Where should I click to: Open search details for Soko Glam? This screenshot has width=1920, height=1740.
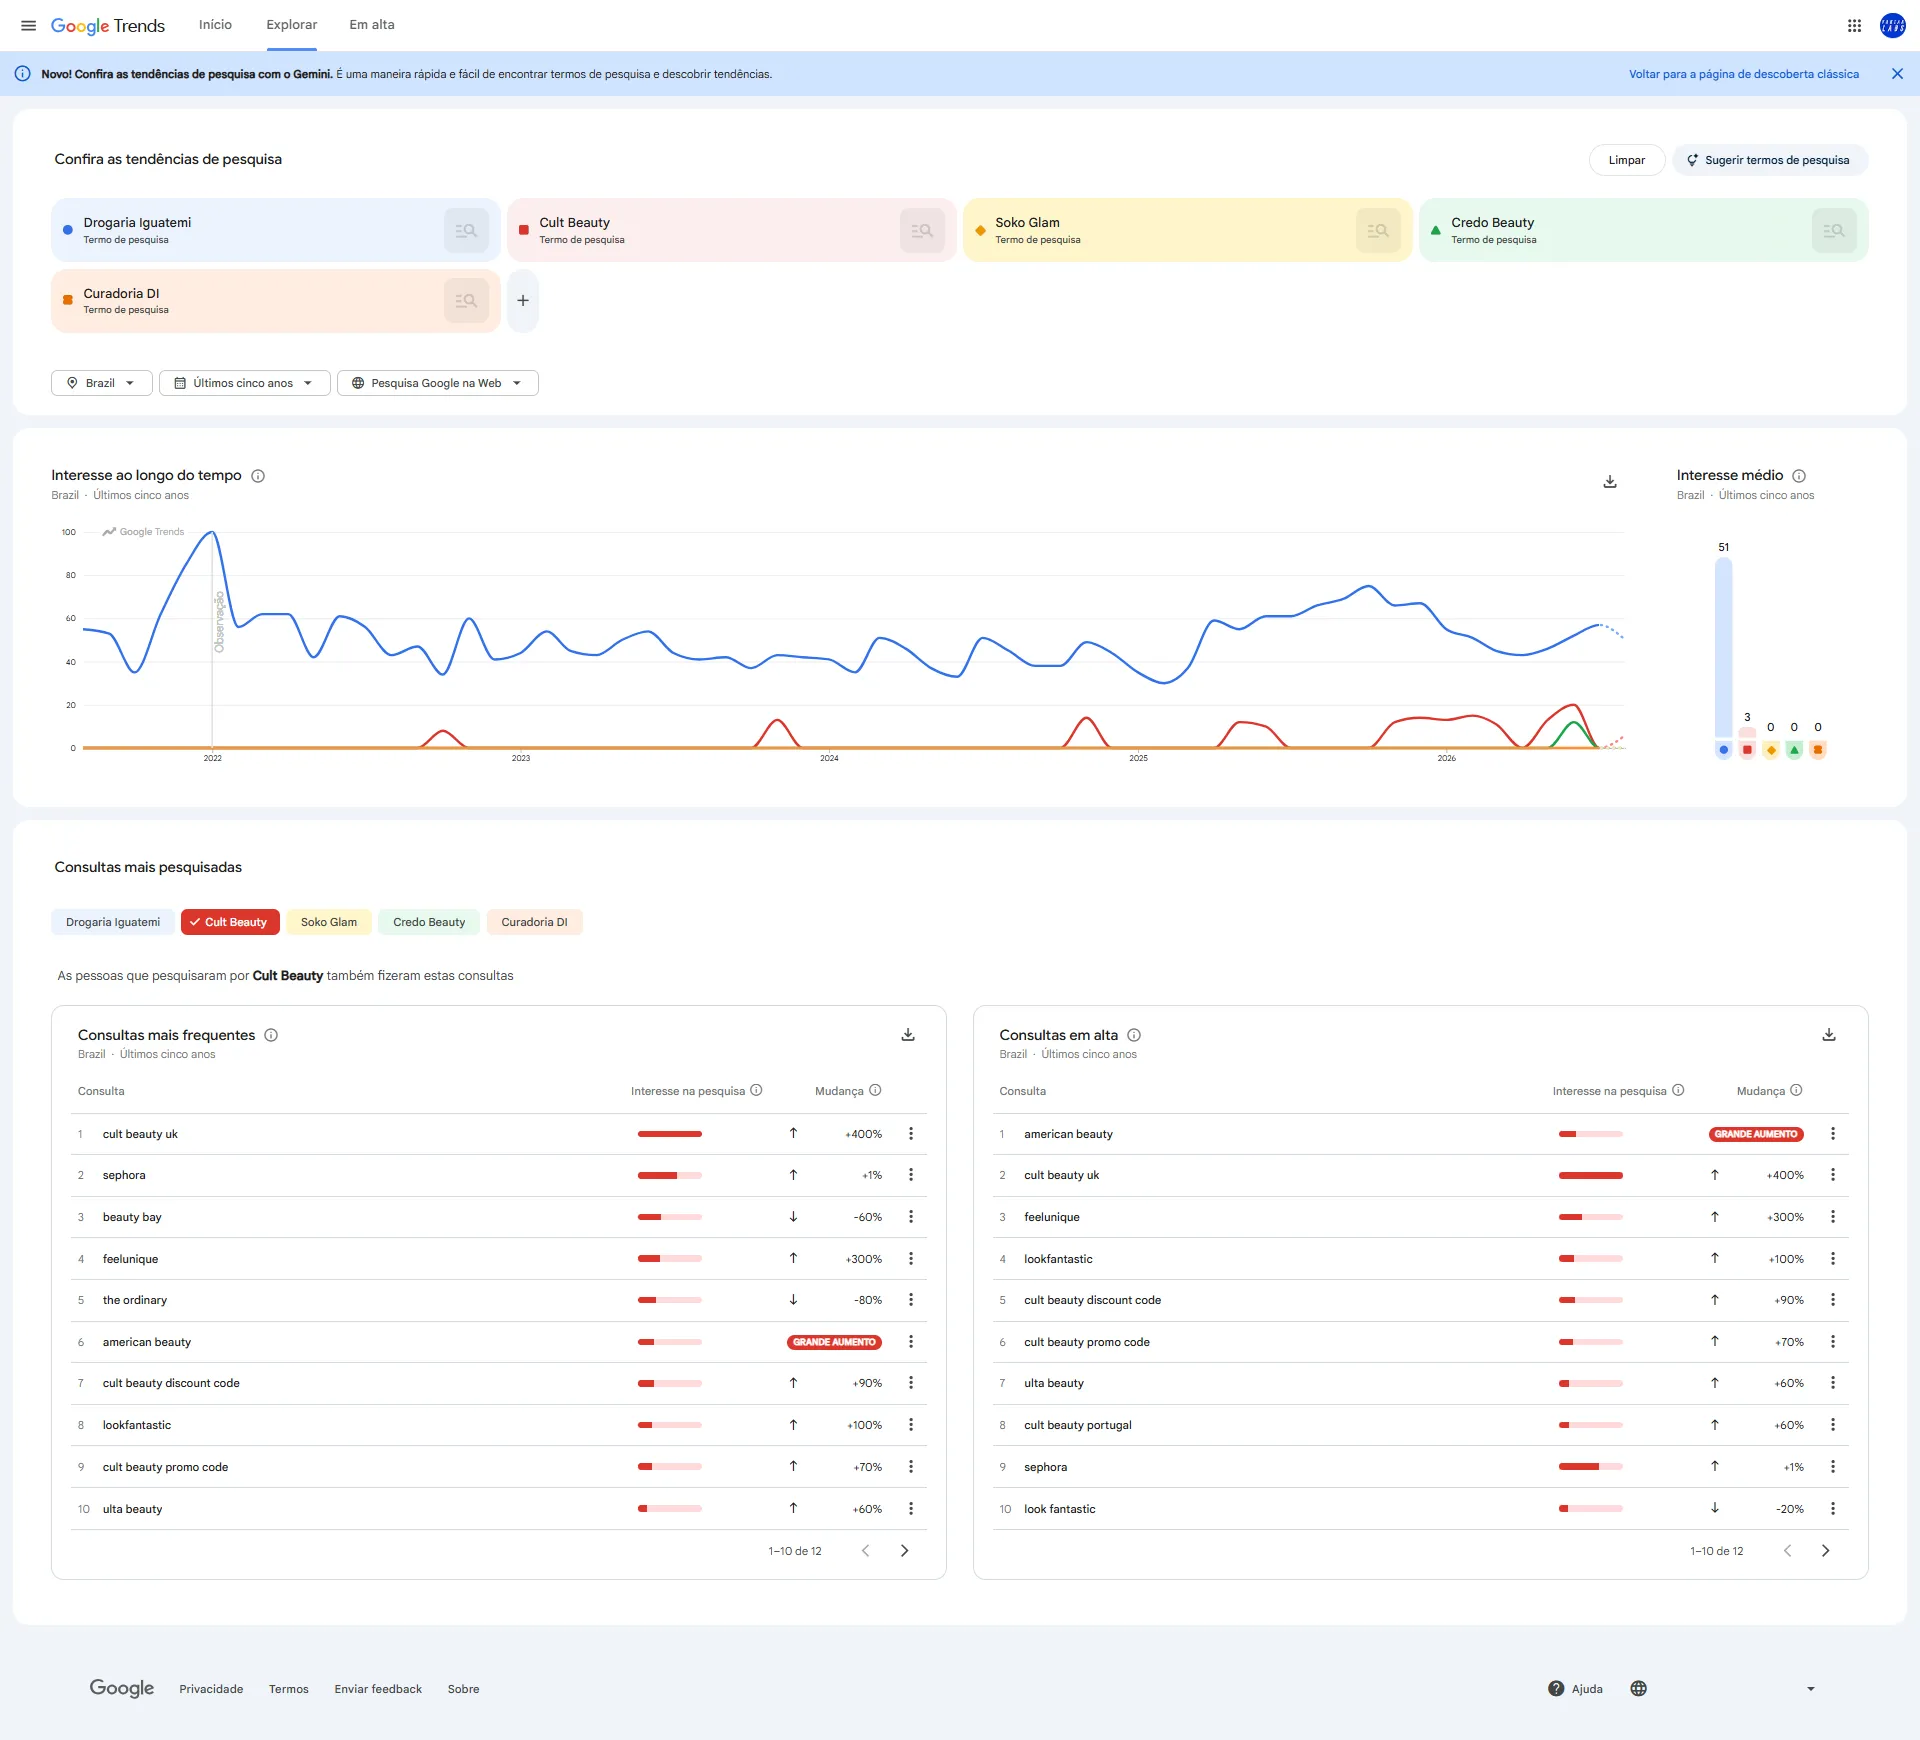1378,230
